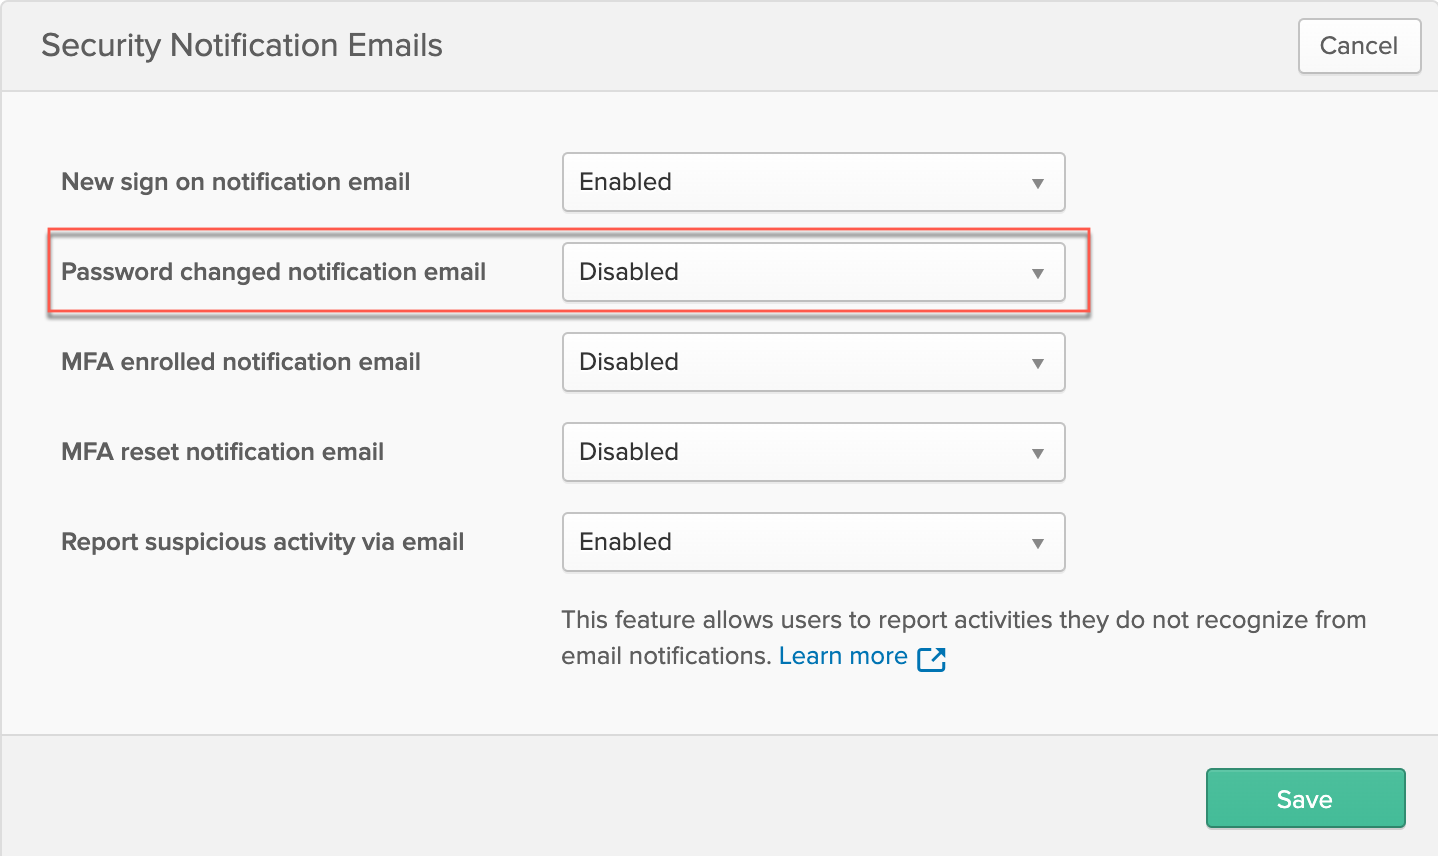This screenshot has height=856, width=1438.
Task: Save the security notification settings
Action: point(1305,798)
